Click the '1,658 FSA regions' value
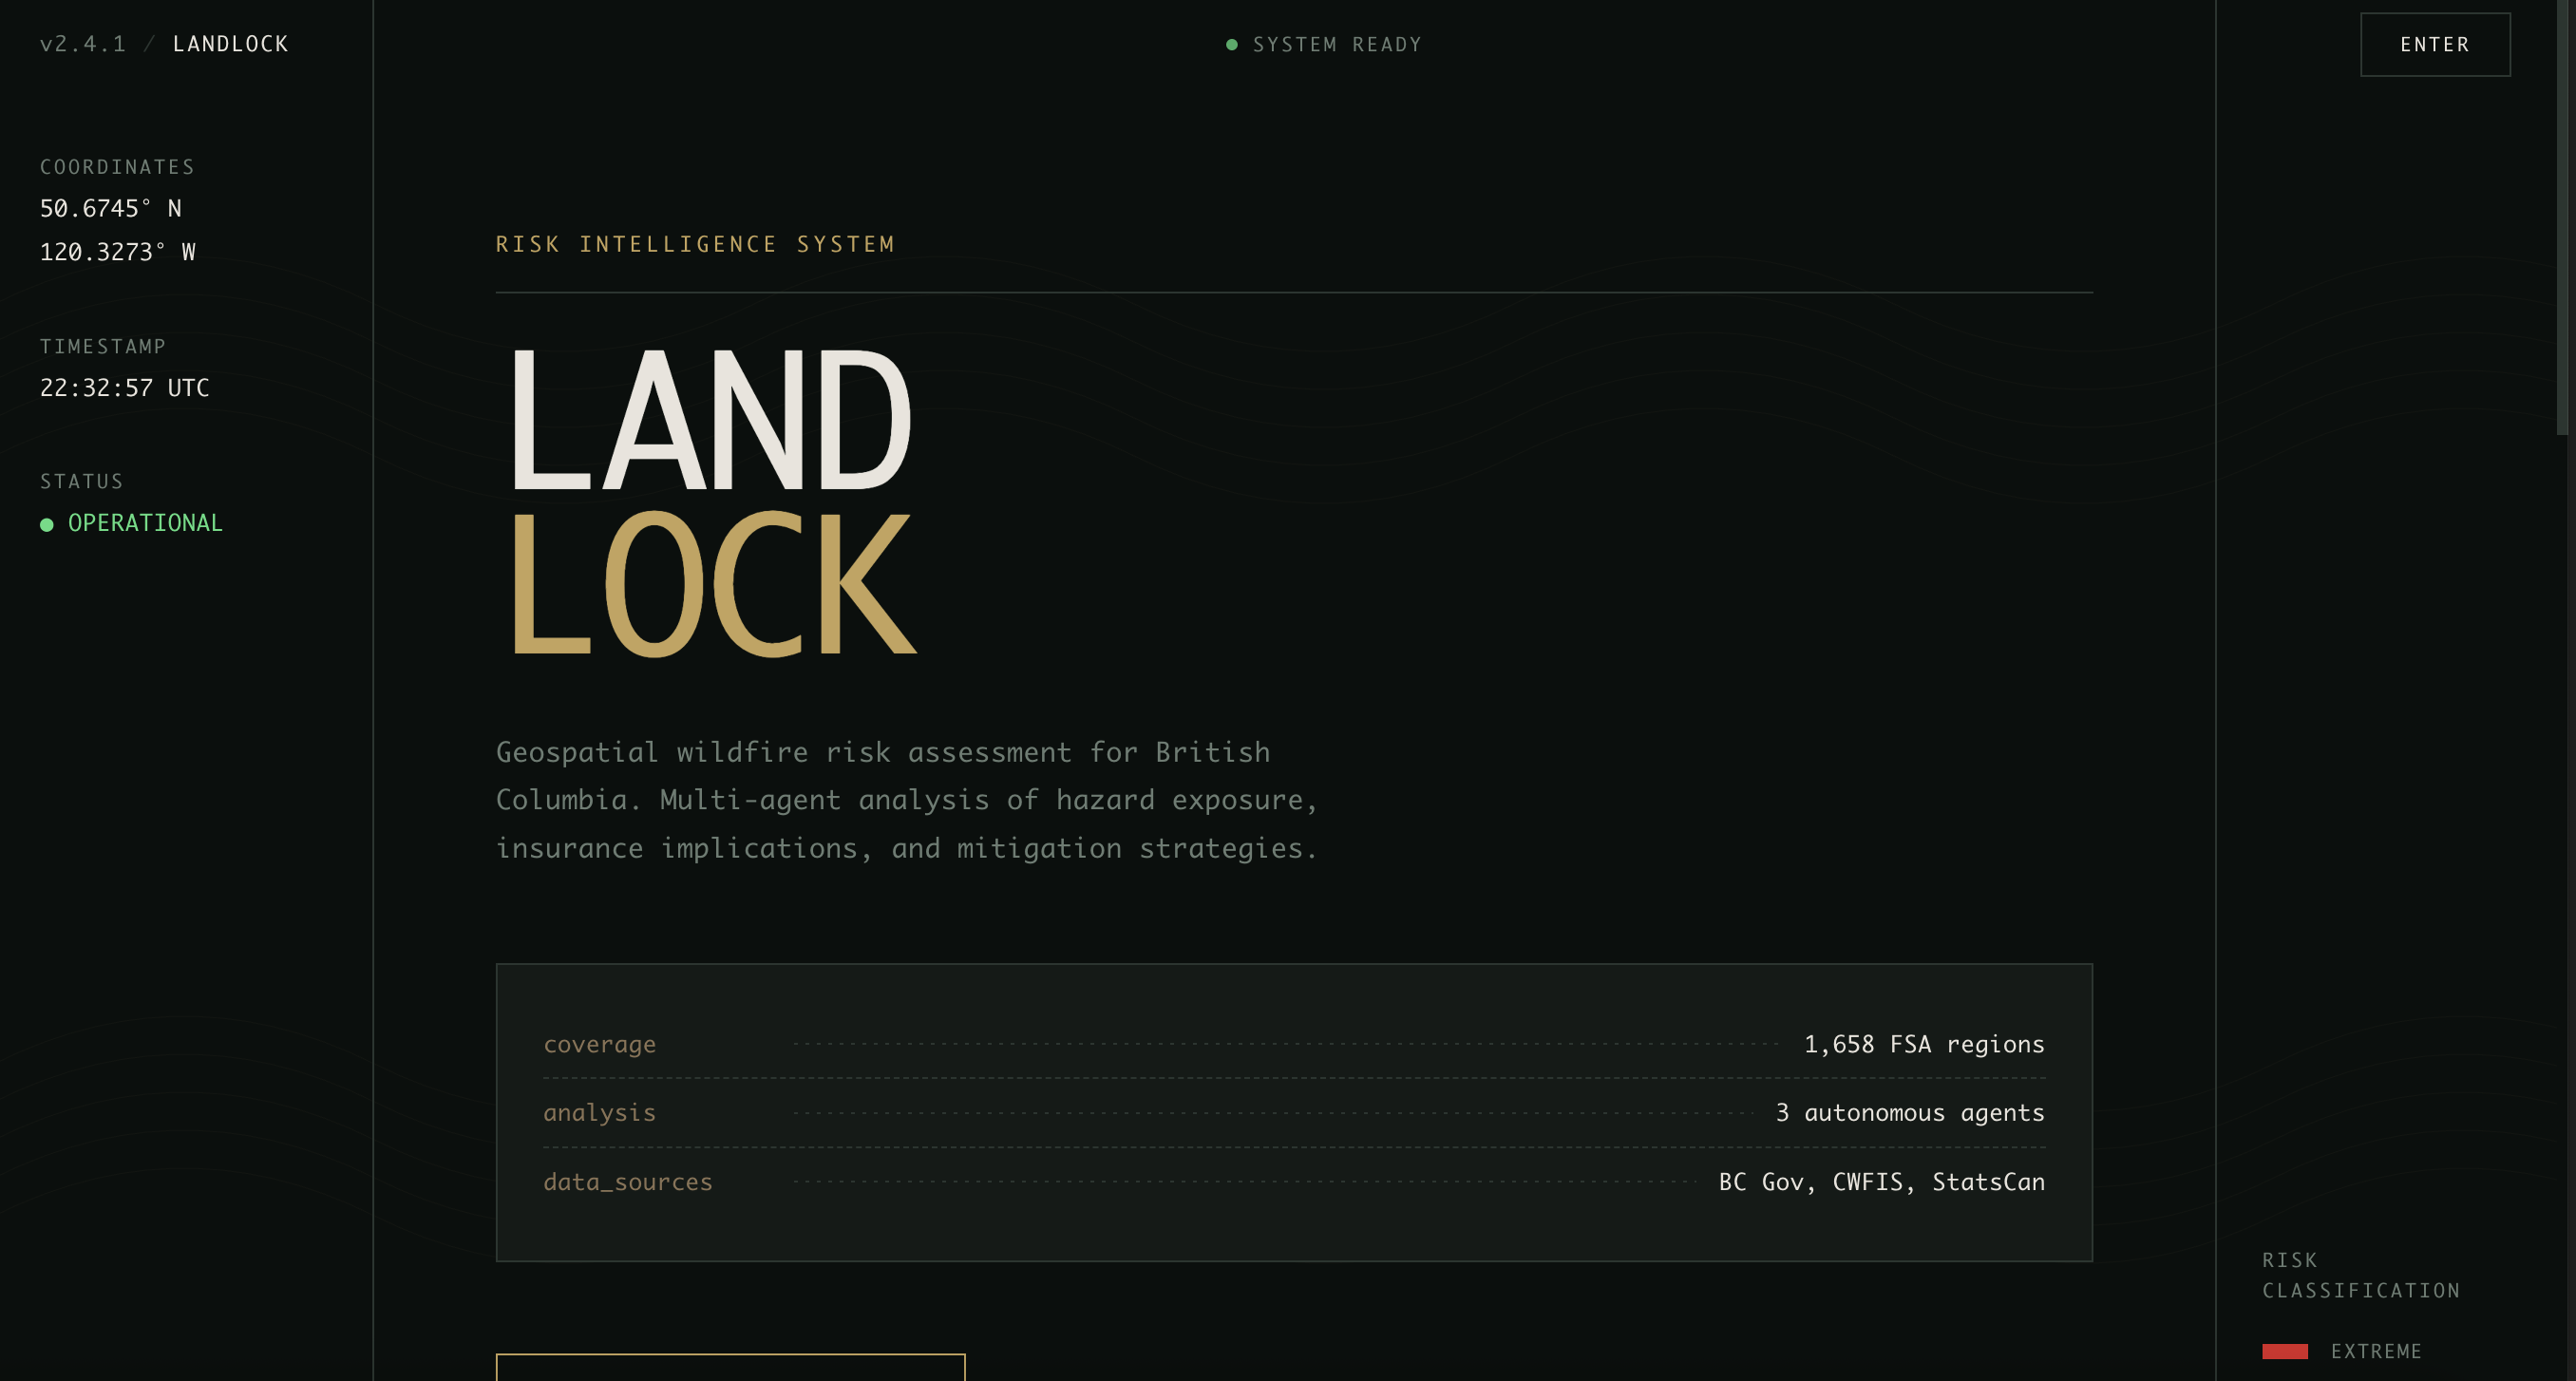Viewport: 2576px width, 1381px height. pyautogui.click(x=1923, y=1044)
